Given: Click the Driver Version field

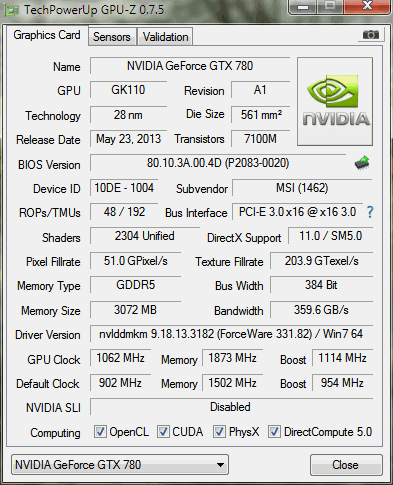Looking at the screenshot, I should (231, 334).
